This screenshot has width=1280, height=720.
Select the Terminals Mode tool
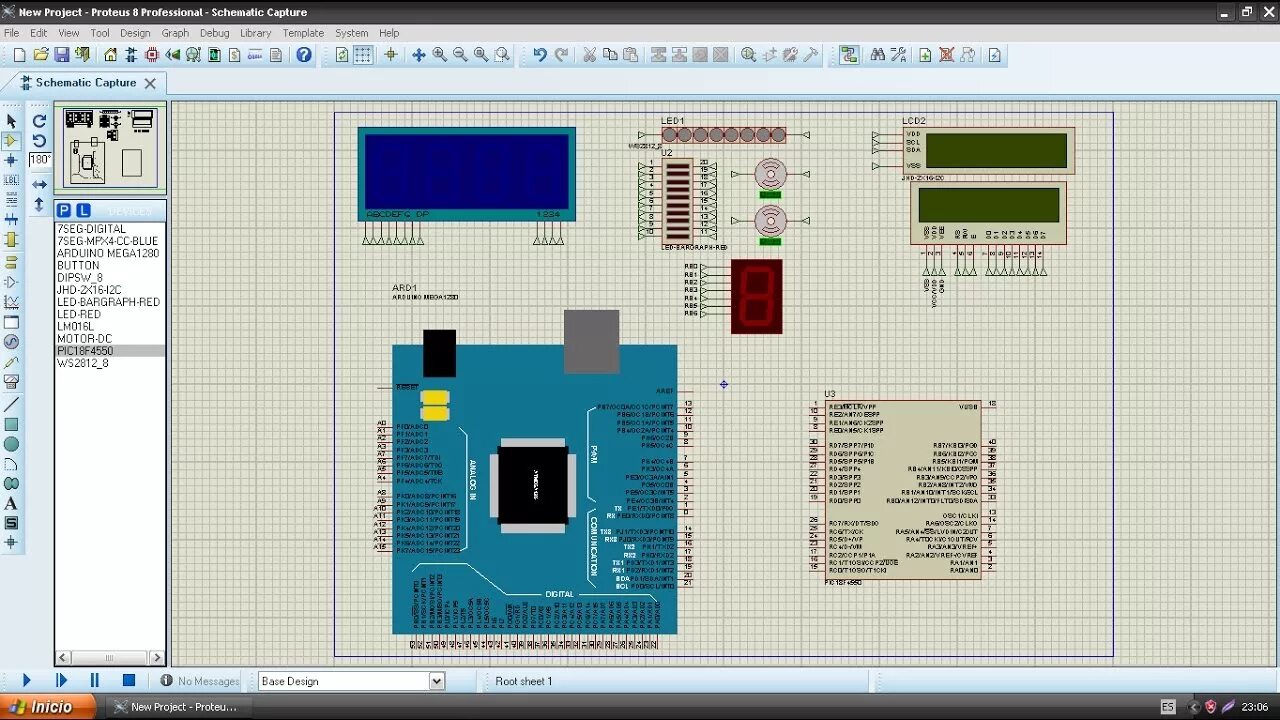[x=11, y=262]
